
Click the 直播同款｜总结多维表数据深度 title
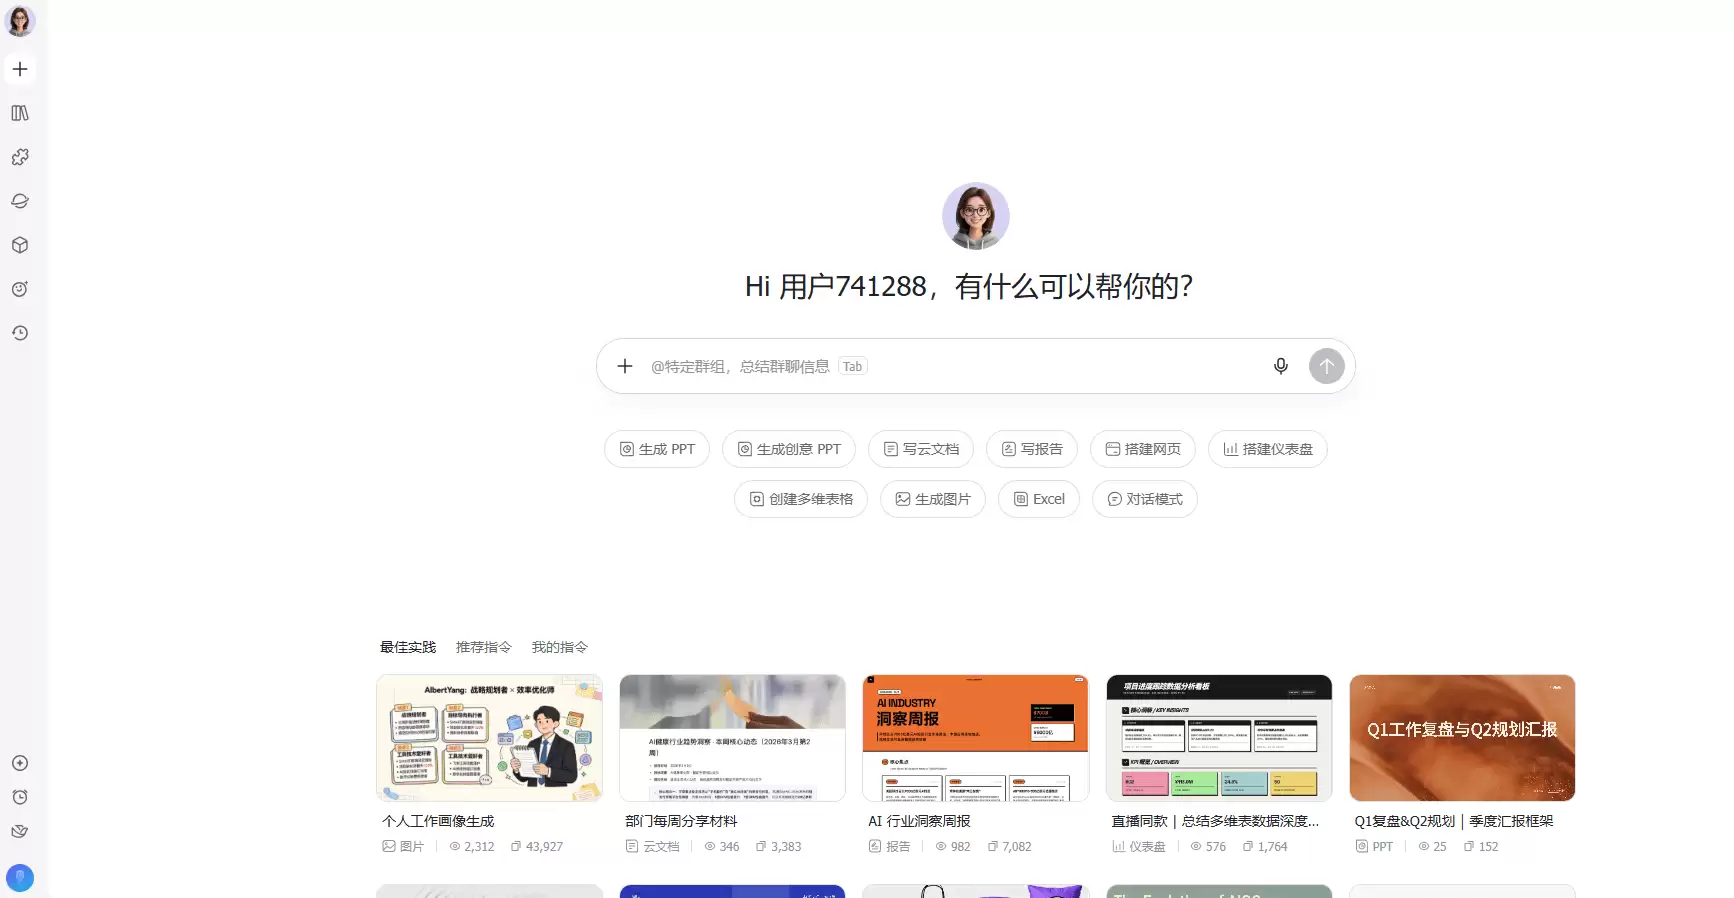coord(1216,821)
